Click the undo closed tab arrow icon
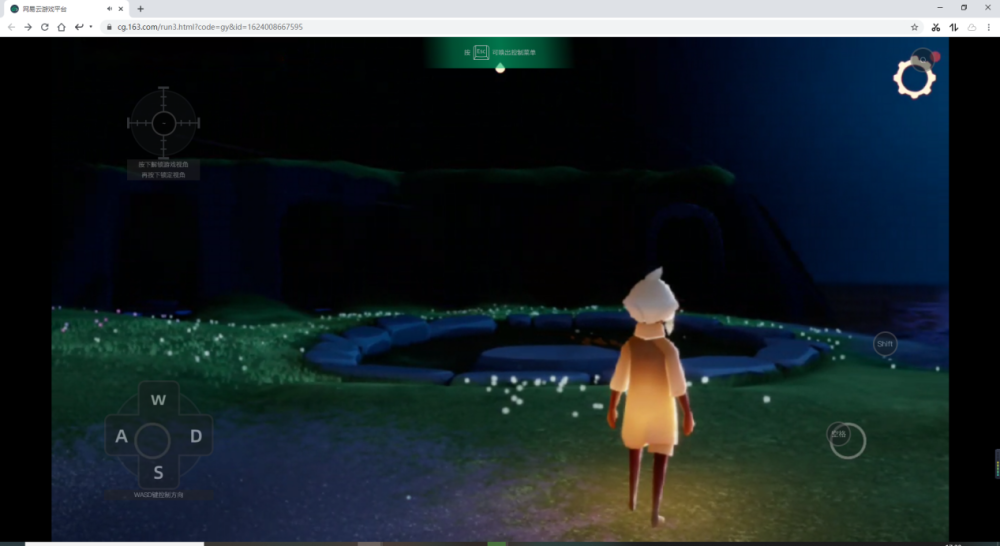 tap(78, 27)
